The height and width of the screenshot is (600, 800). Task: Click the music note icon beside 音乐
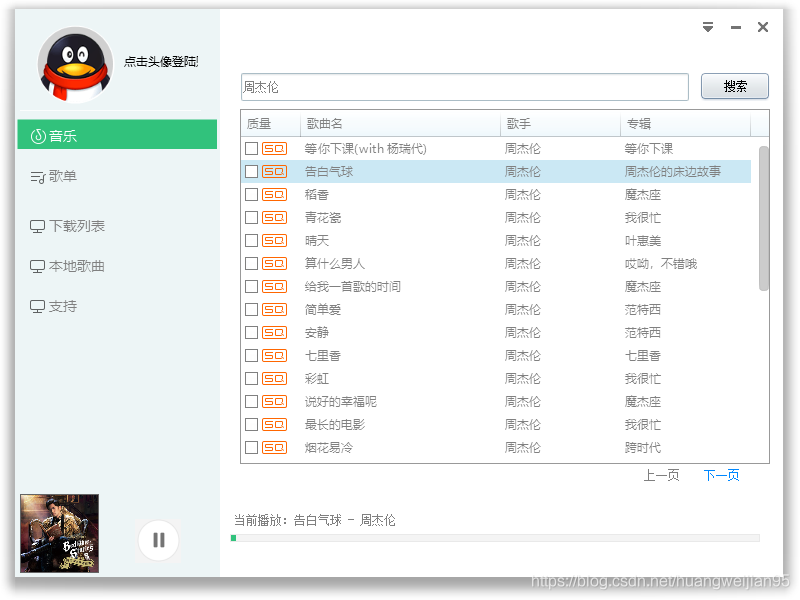pos(38,136)
